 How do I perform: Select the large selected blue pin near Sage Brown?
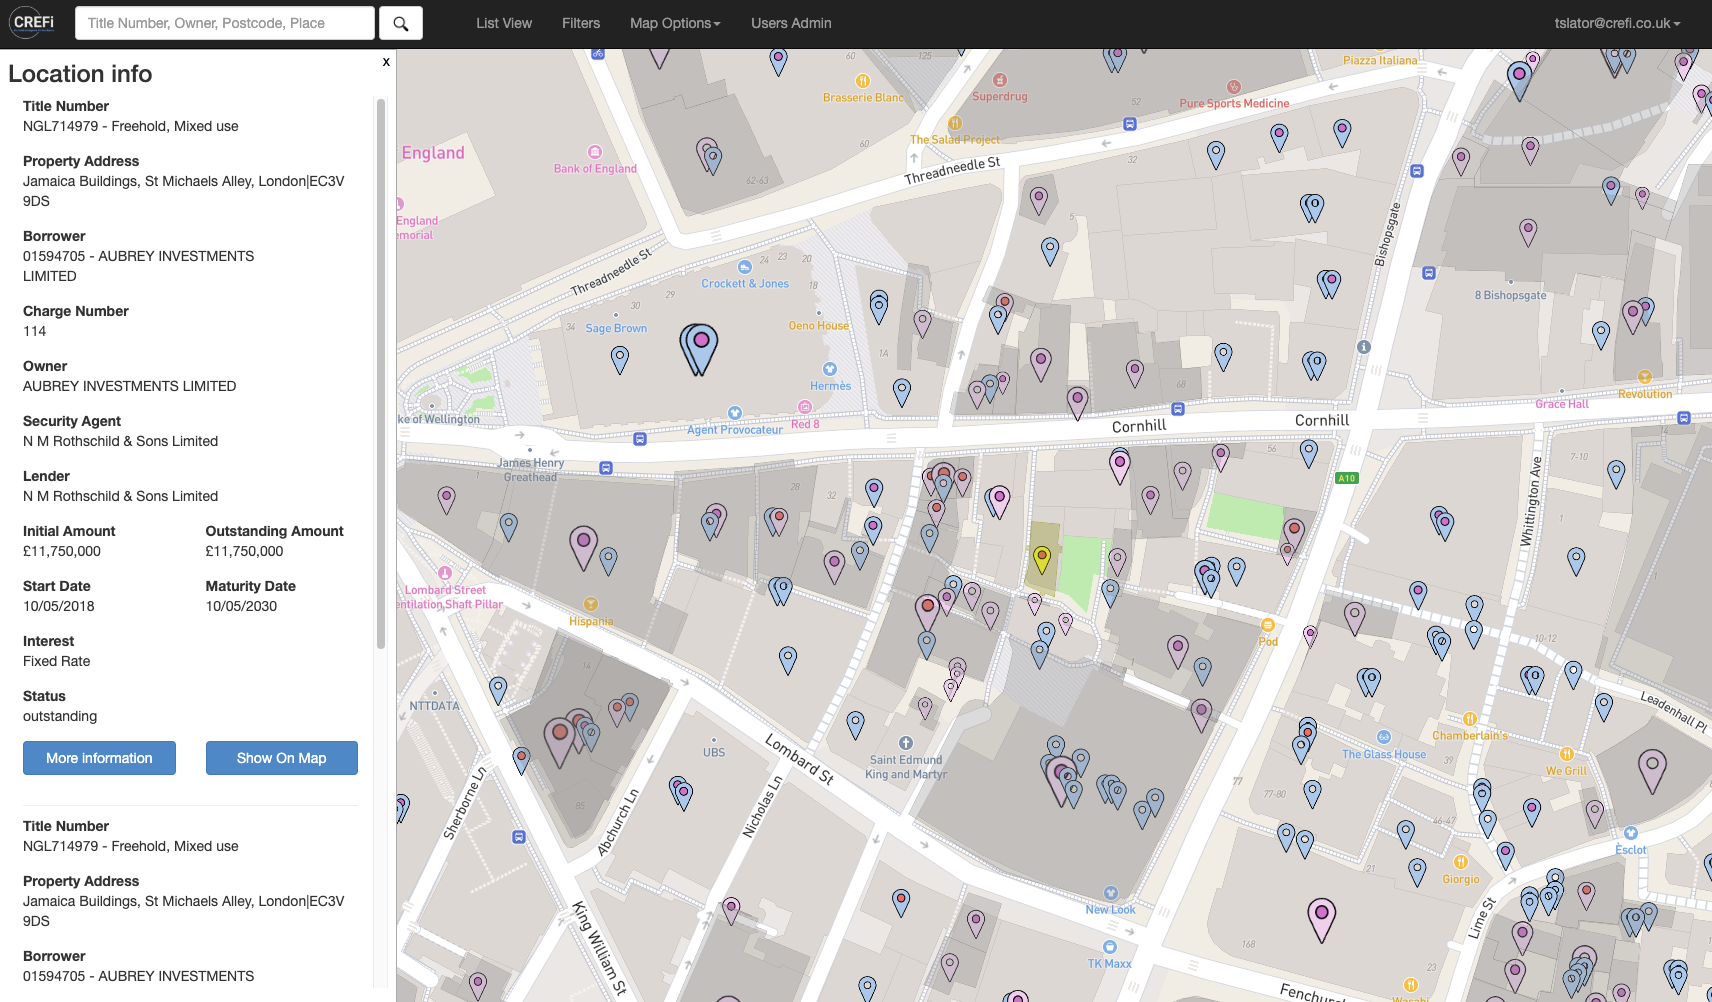click(700, 348)
